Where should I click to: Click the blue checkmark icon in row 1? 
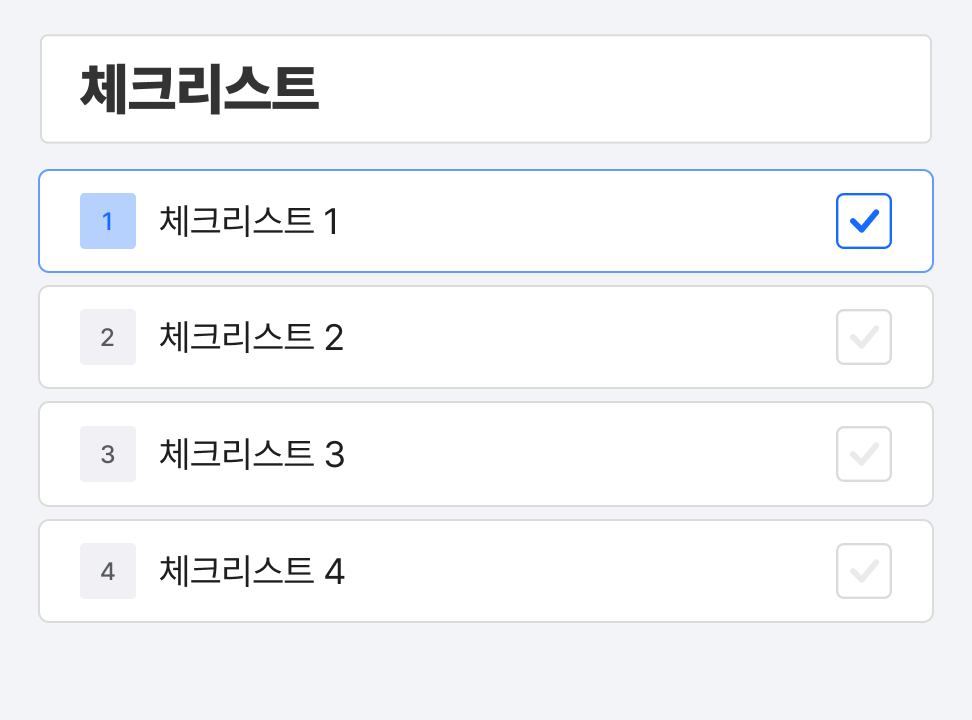point(863,221)
